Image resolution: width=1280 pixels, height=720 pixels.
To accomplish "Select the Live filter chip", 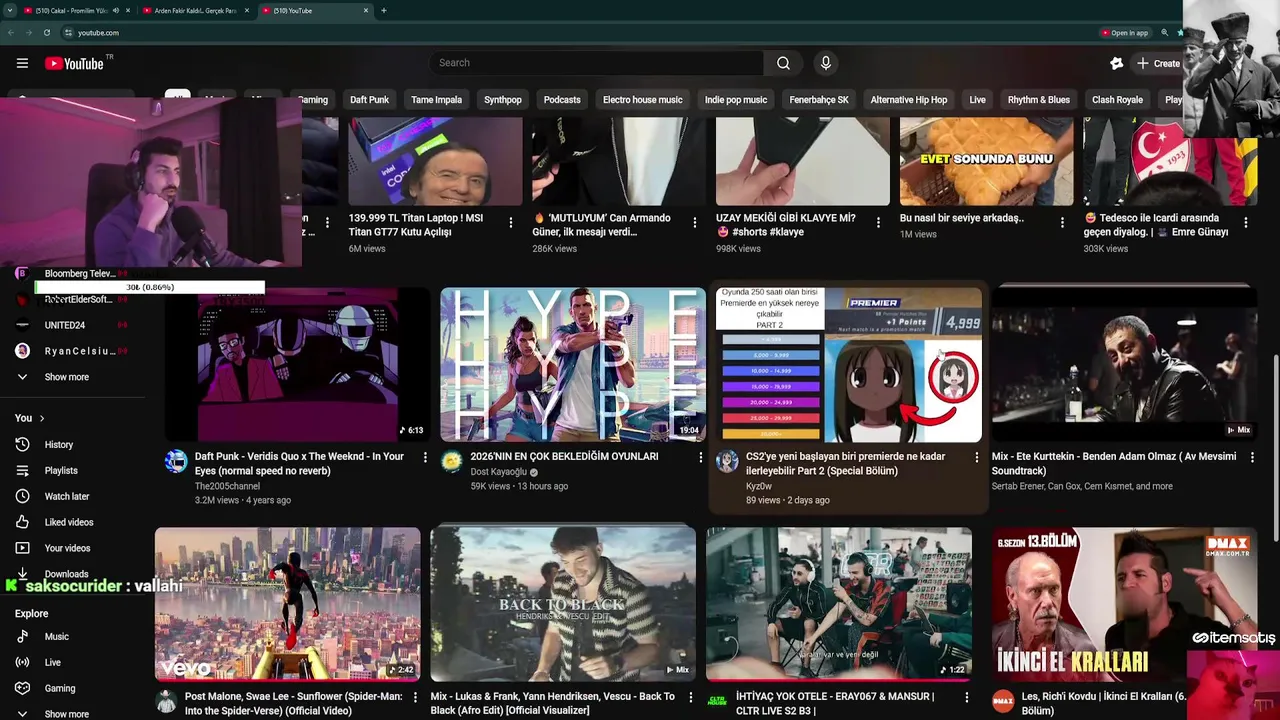I will 977,100.
